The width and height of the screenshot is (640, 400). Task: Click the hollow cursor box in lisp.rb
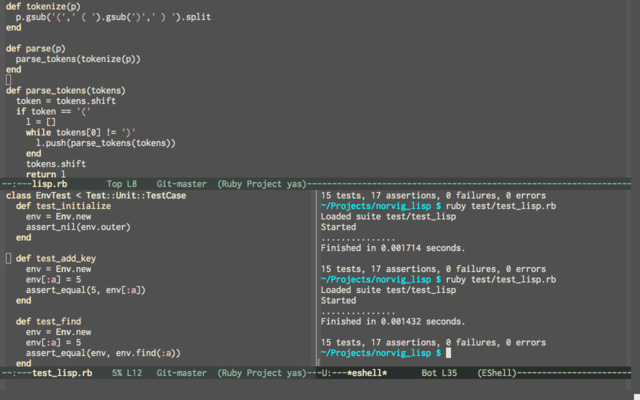point(9,80)
